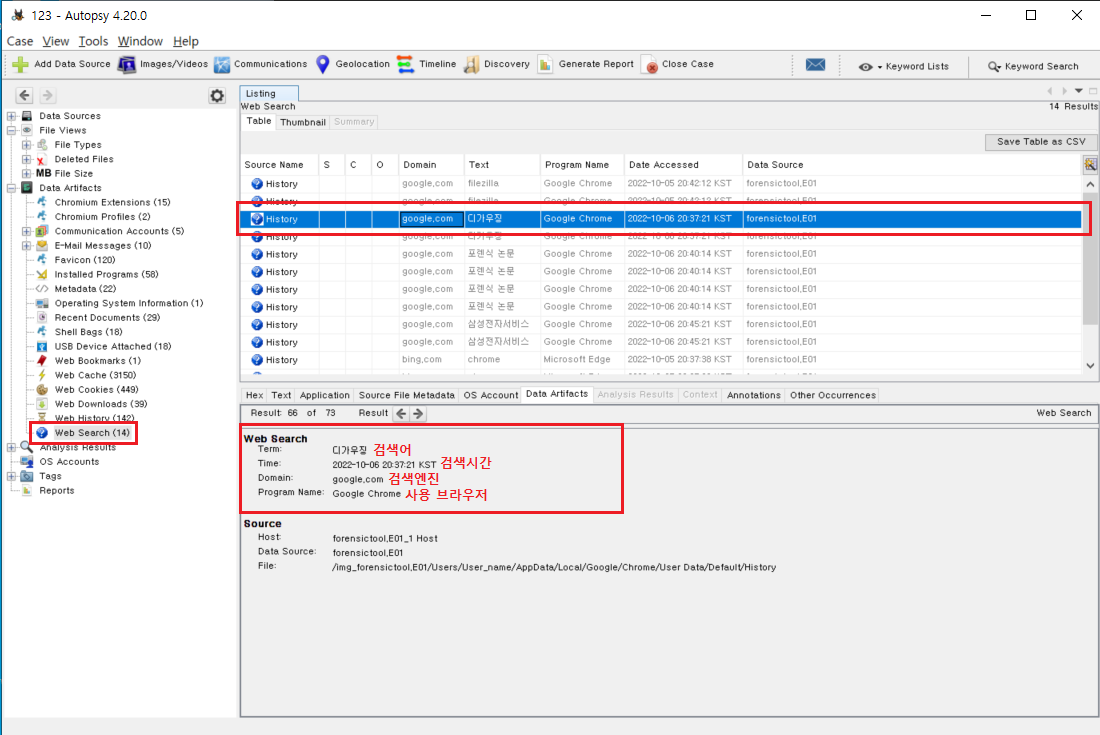Open the Other Occurrences tab
The image size is (1100, 735).
pyautogui.click(x=833, y=396)
